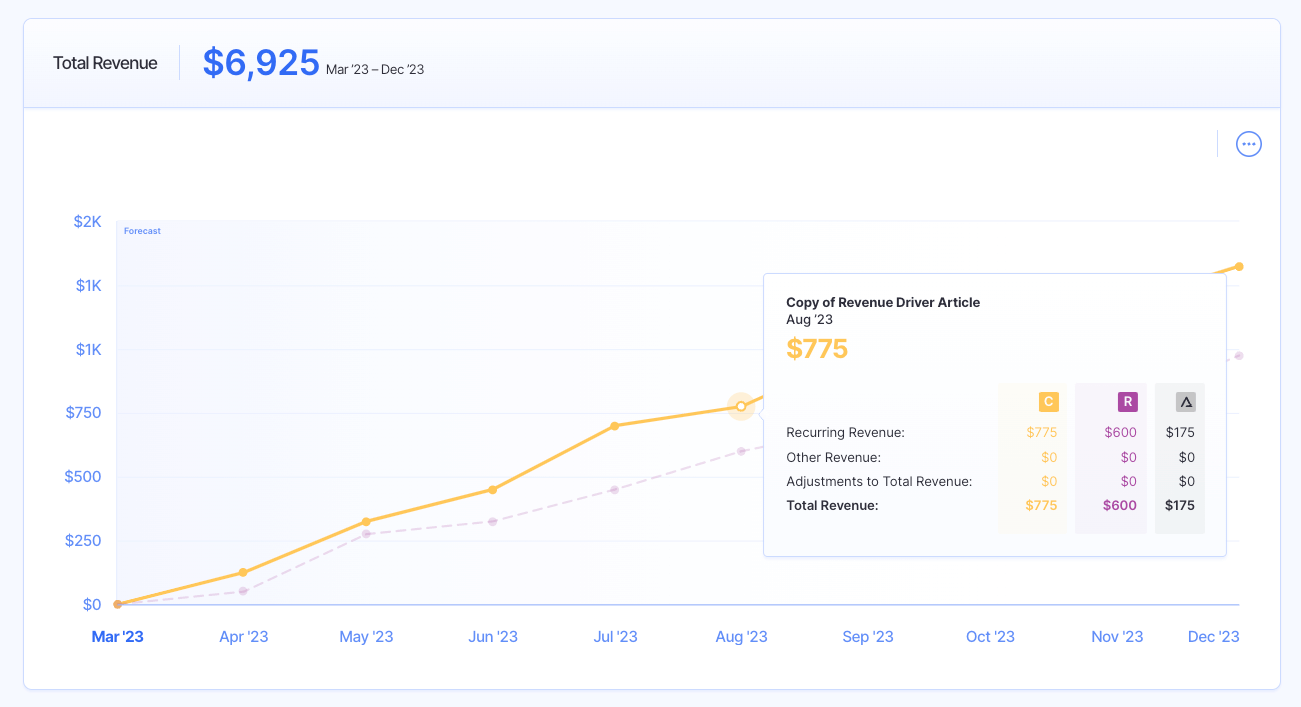1301x707 pixels.
Task: Click the yellow C icon in tooltip
Action: (x=1048, y=402)
